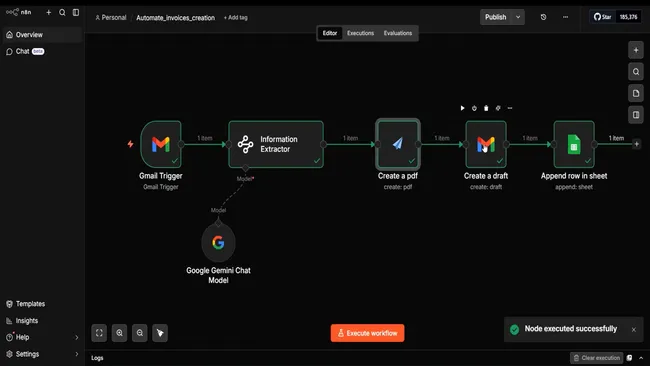Viewport: 650px width, 366px height.
Task: Switch to the Evaluations tab
Action: pyautogui.click(x=398, y=33)
